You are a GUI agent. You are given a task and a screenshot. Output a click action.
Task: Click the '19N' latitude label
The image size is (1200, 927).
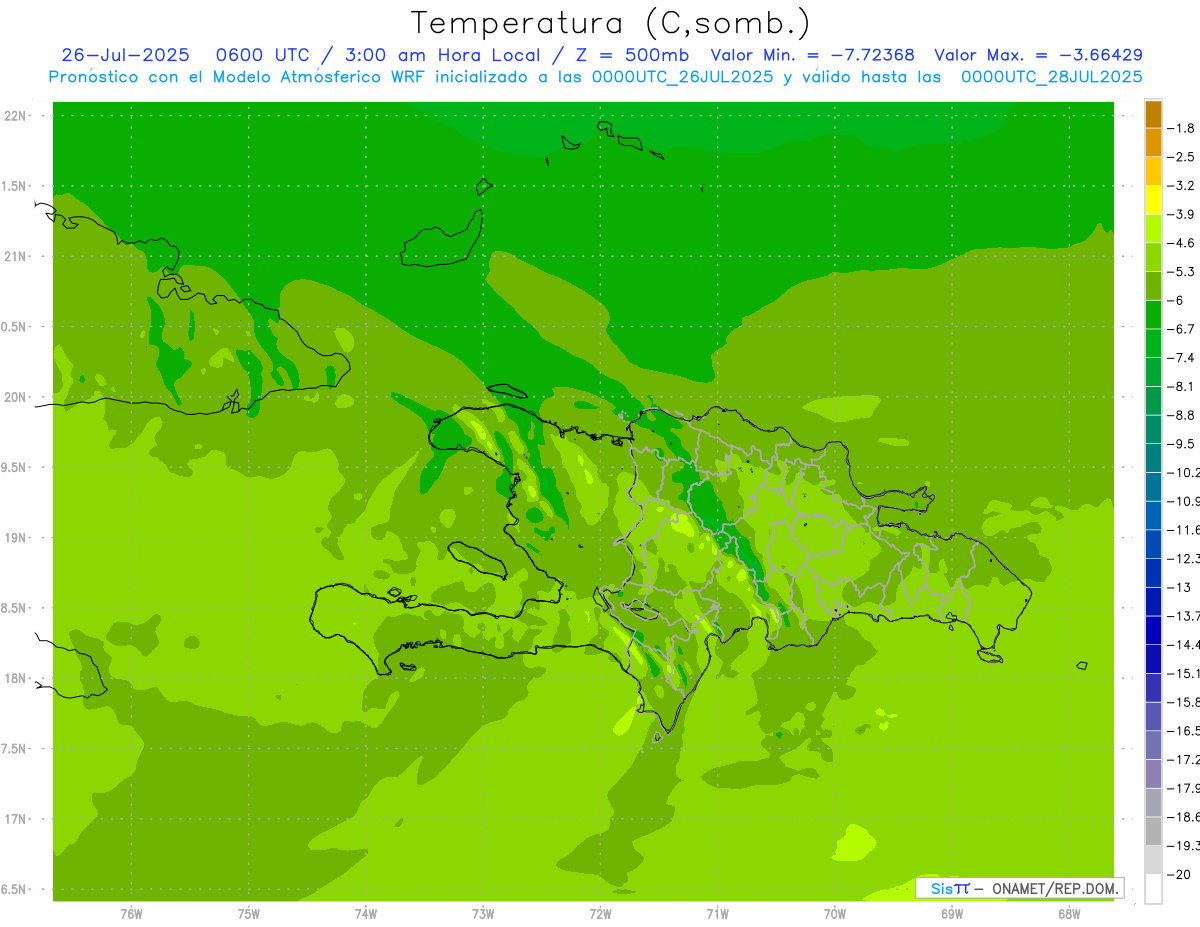pyautogui.click(x=17, y=538)
